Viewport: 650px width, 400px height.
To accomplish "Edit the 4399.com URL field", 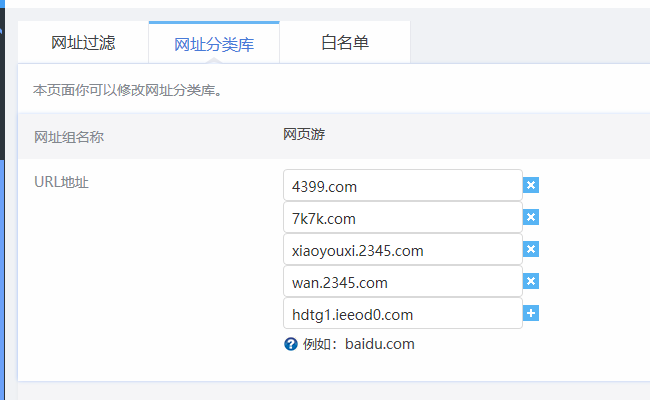I will click(403, 185).
